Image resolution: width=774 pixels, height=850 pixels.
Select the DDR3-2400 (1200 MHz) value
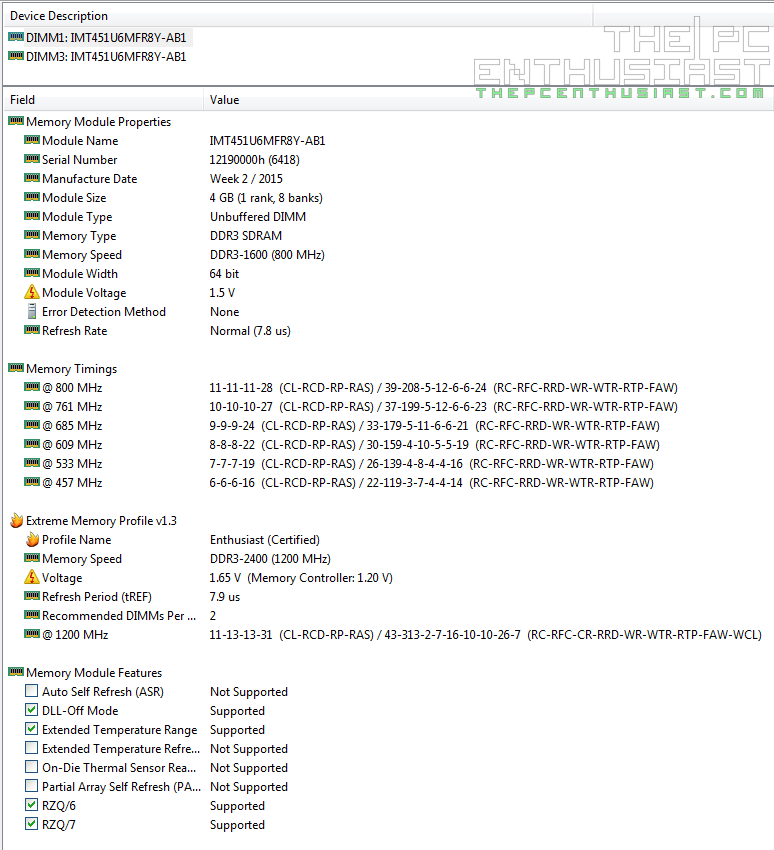[270, 559]
